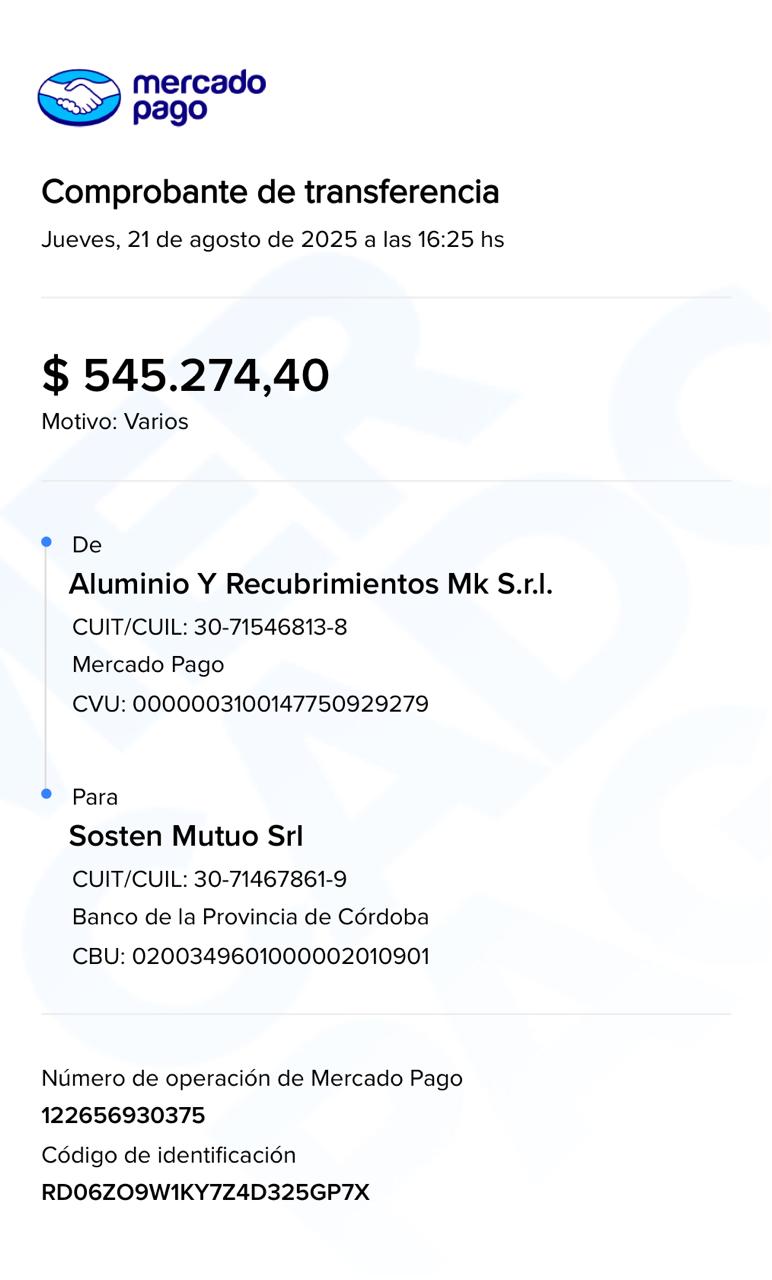Click the Número de operación de Mercado Pago label
Viewport: 772px width, 1280px height.
[252, 1078]
